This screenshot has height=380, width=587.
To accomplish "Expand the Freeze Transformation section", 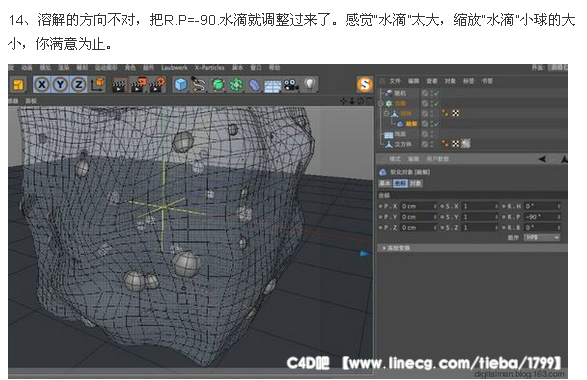I will tap(397, 248).
